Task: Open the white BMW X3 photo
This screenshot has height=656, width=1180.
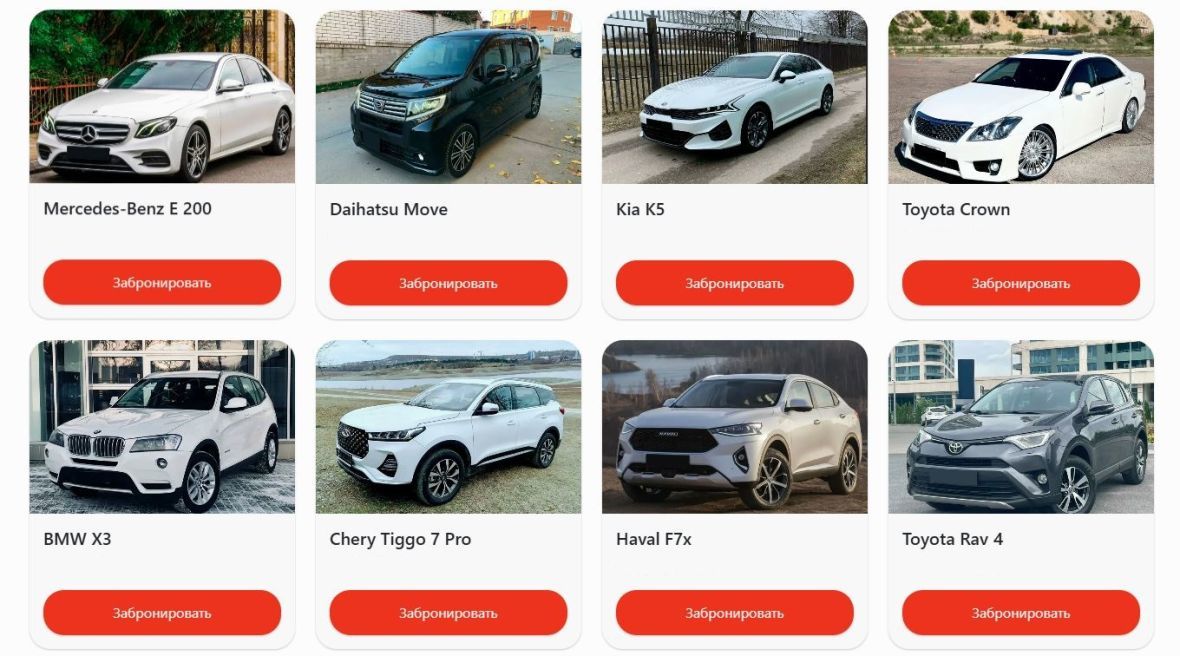Action: (162, 427)
